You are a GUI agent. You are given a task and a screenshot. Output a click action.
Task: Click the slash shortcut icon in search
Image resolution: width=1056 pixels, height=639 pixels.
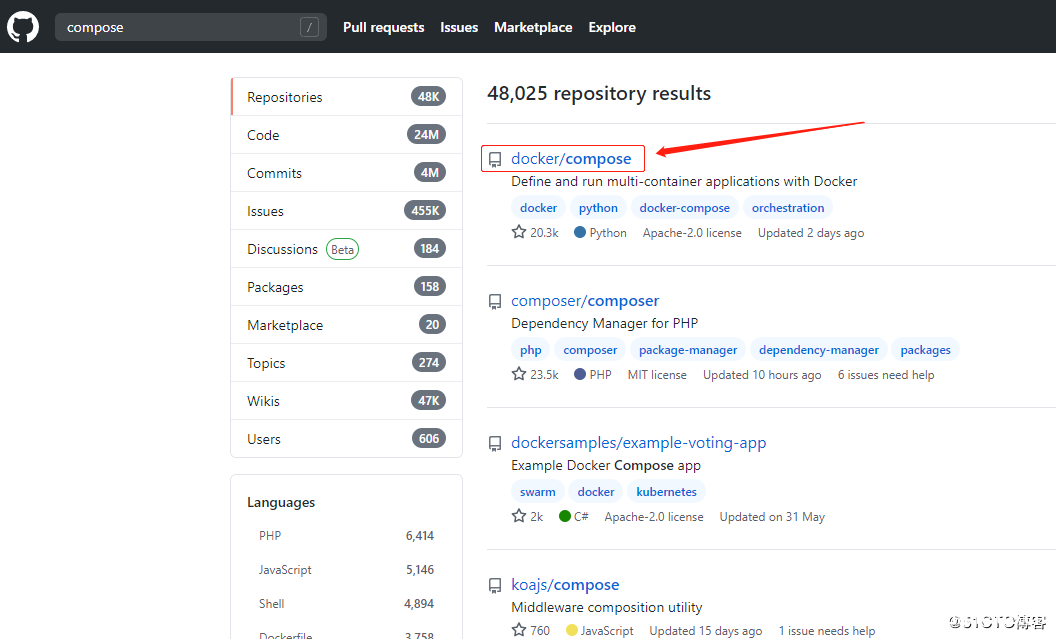(x=310, y=27)
